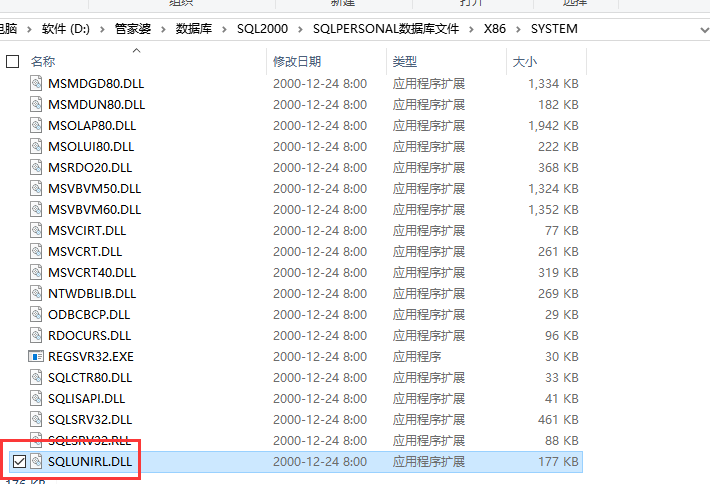Sort files by 名称 column header
The image size is (710, 484).
coord(43,61)
